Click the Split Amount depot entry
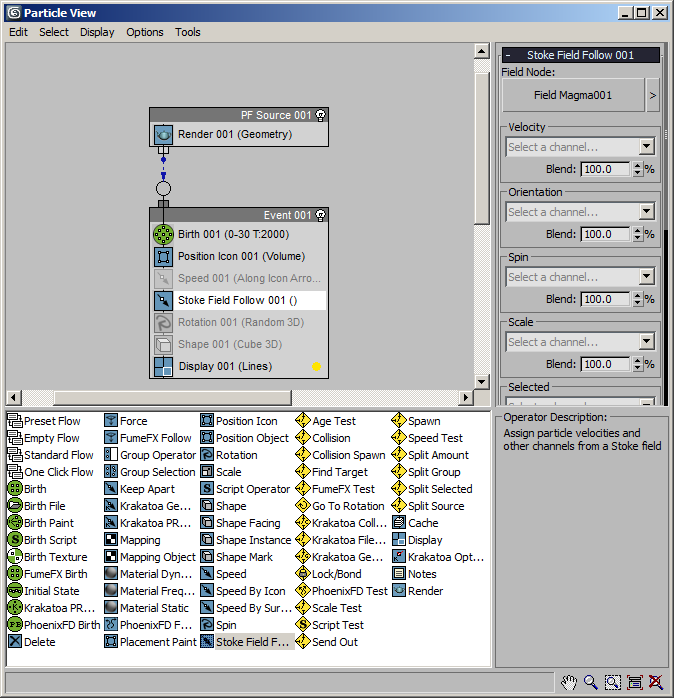 click(430, 455)
